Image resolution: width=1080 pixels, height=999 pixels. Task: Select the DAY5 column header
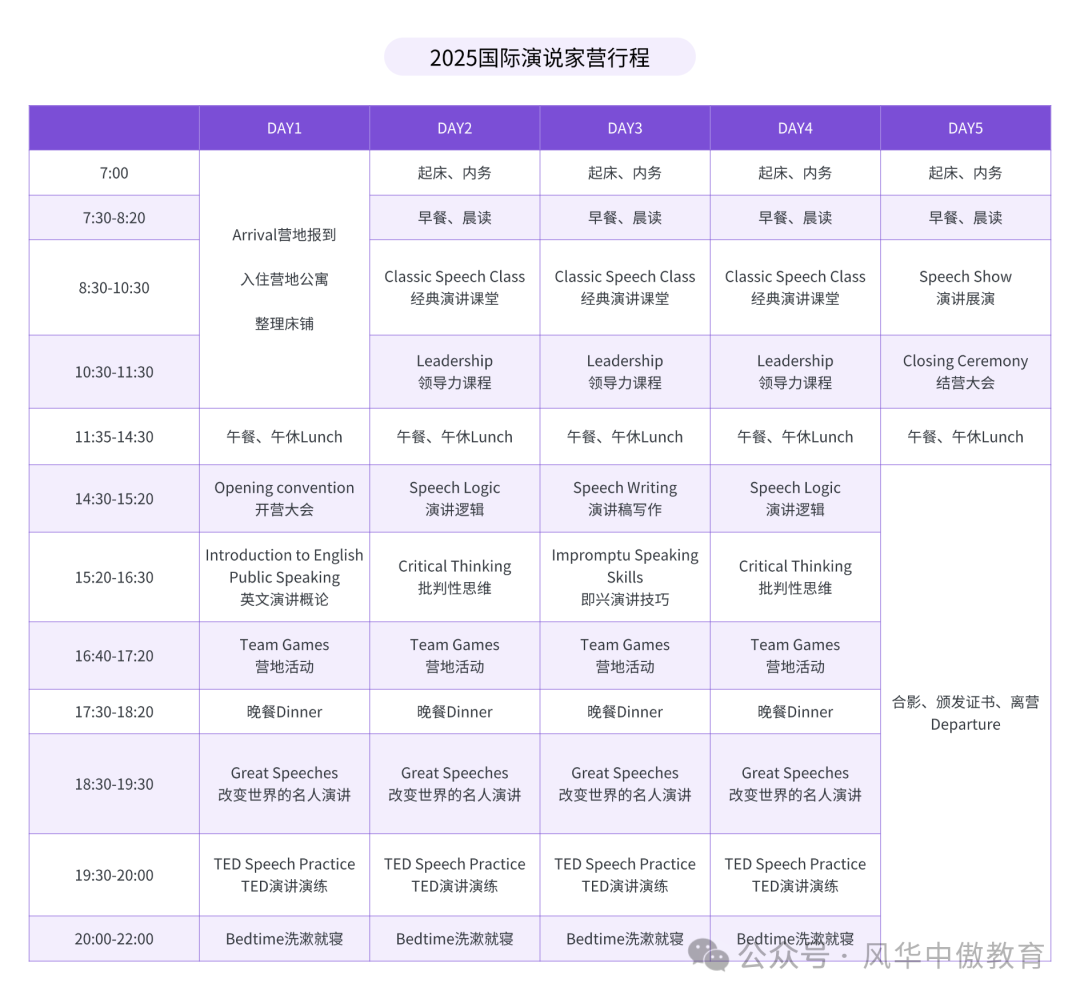tap(965, 128)
